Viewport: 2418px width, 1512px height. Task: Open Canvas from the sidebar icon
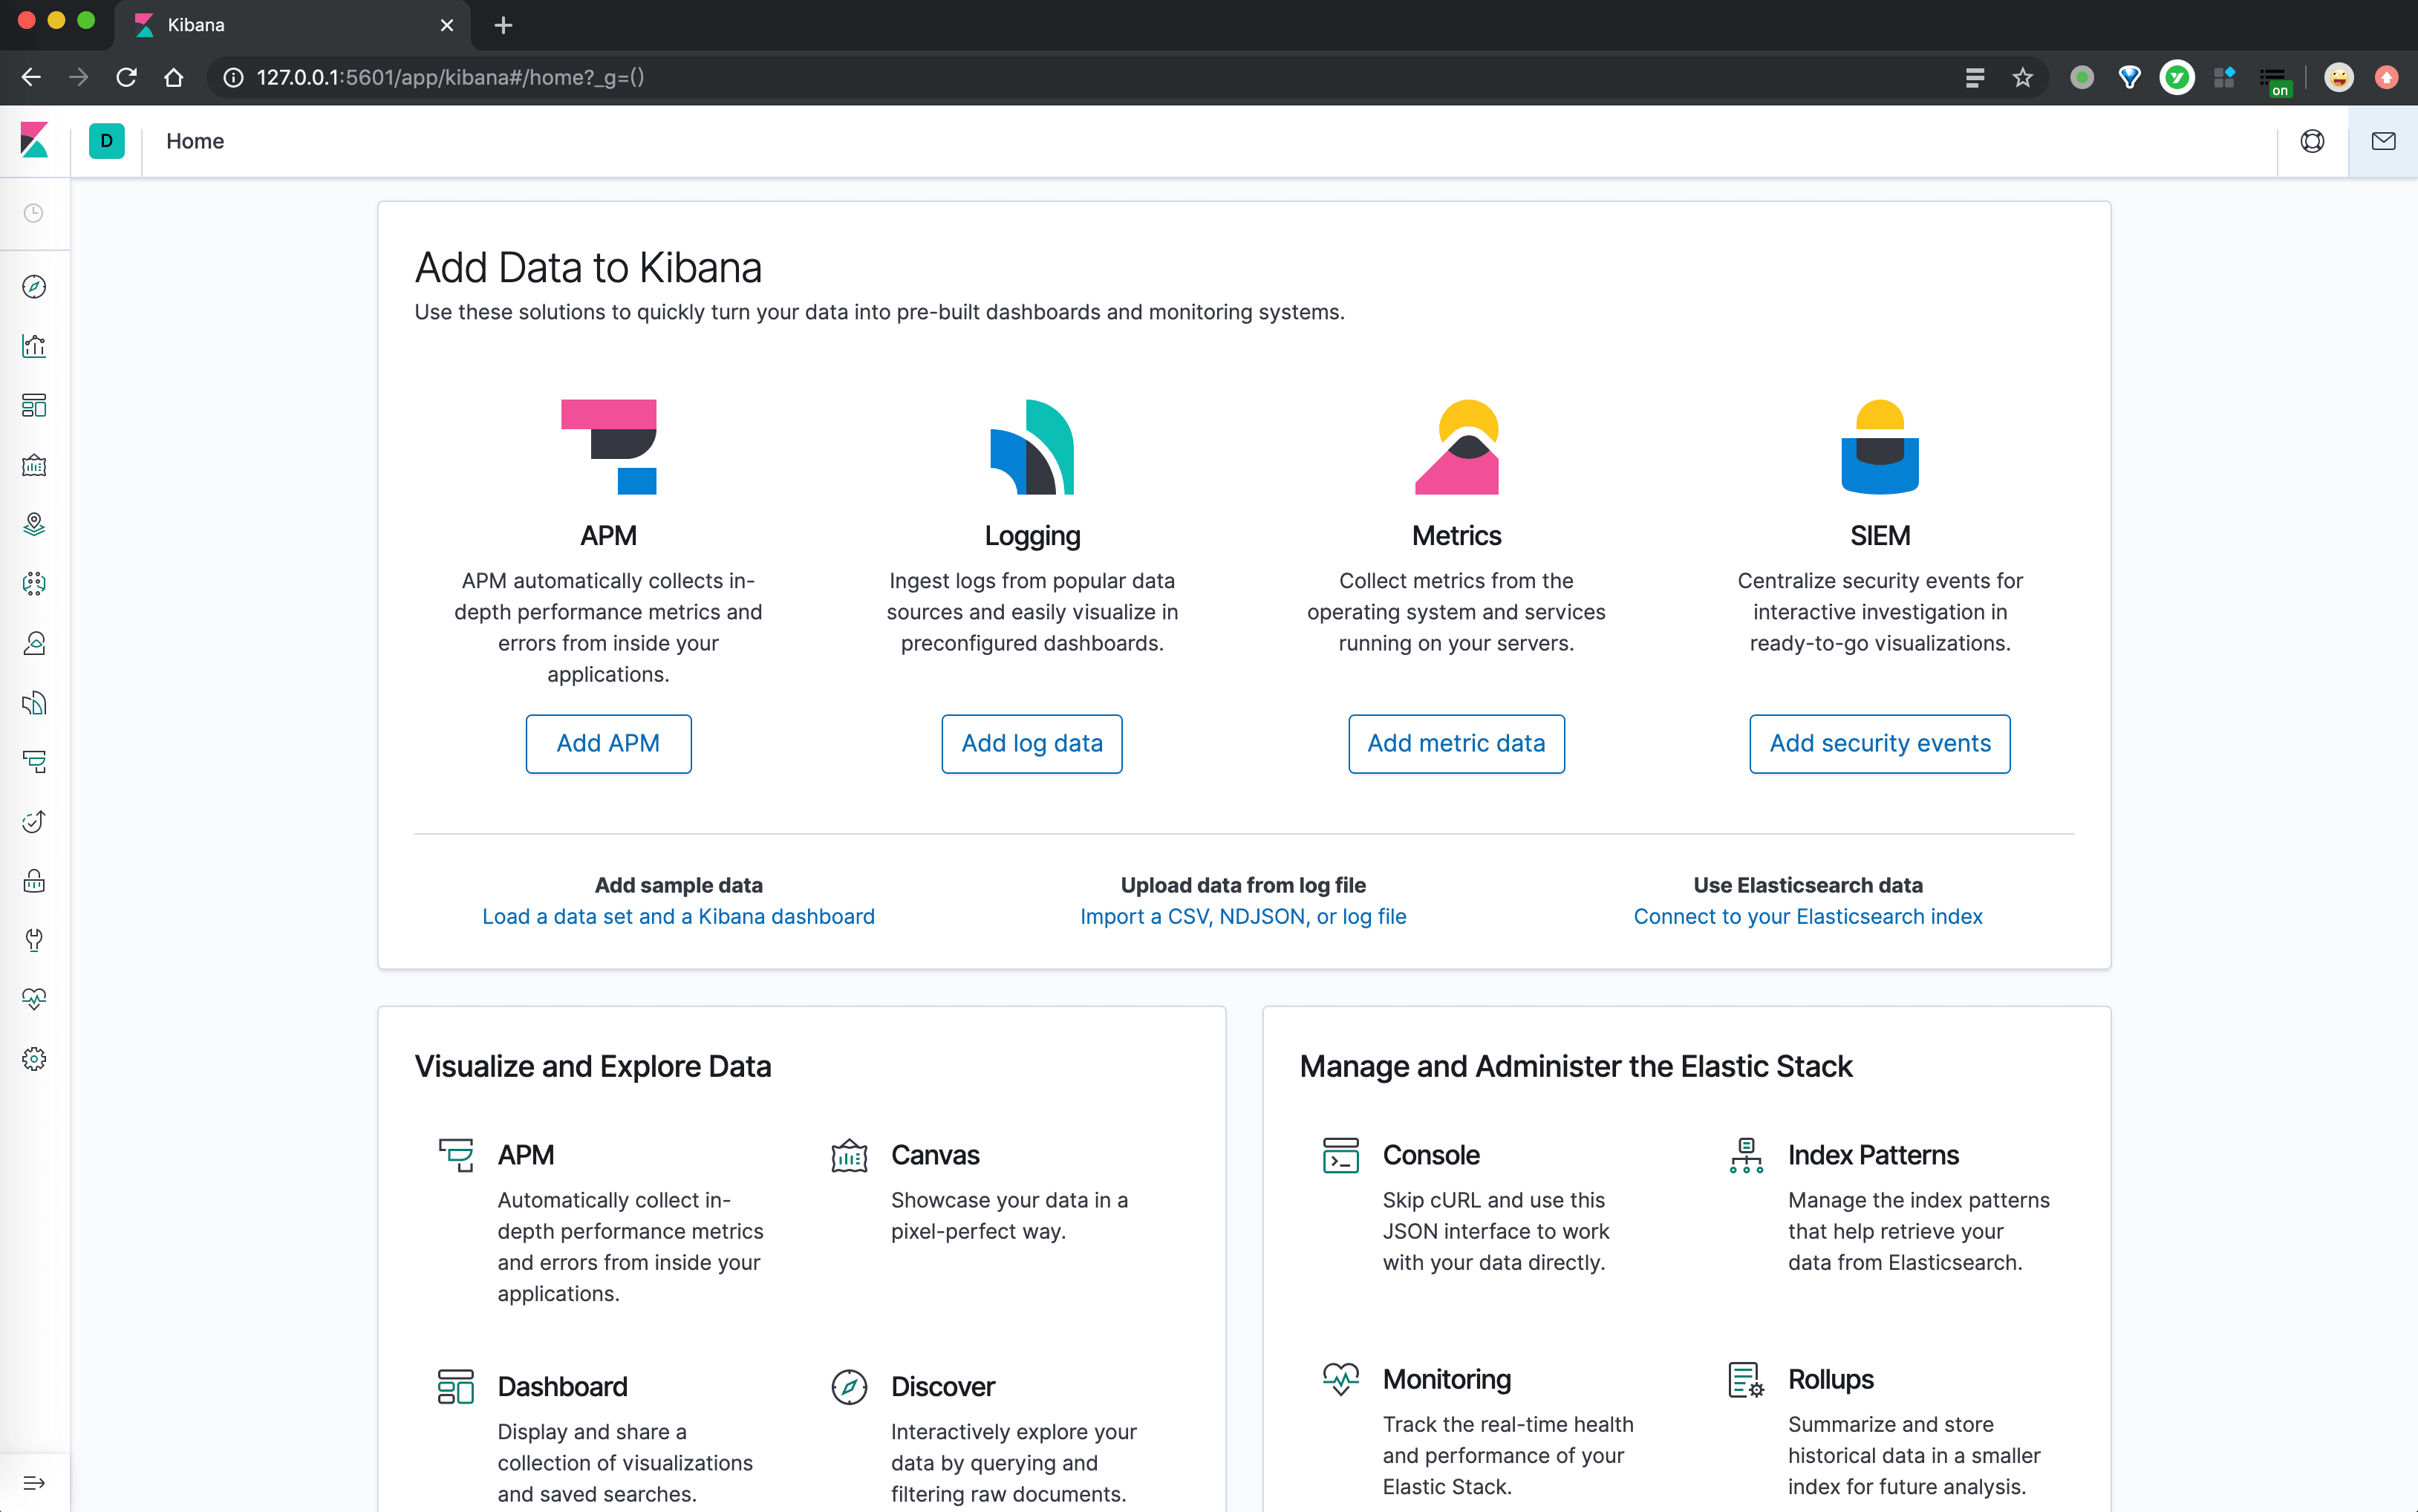click(x=34, y=465)
